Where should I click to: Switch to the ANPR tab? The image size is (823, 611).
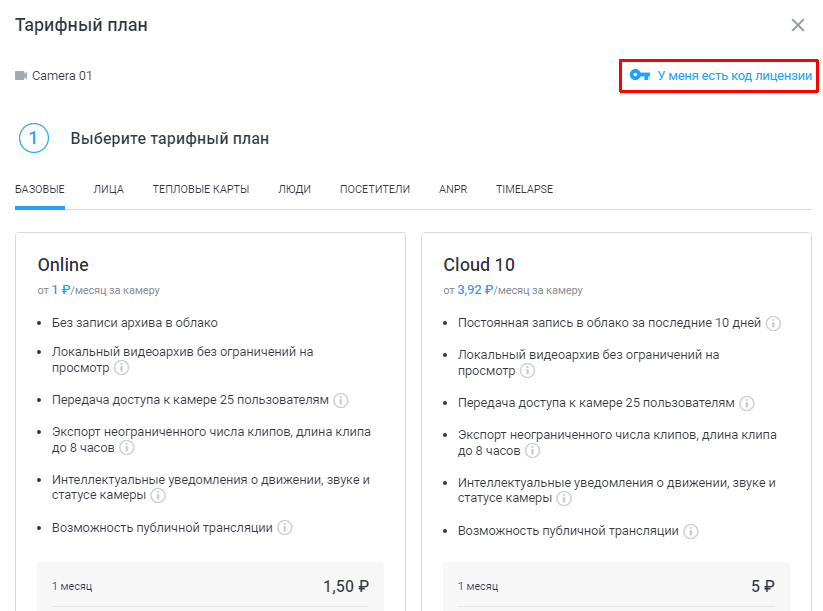click(453, 189)
